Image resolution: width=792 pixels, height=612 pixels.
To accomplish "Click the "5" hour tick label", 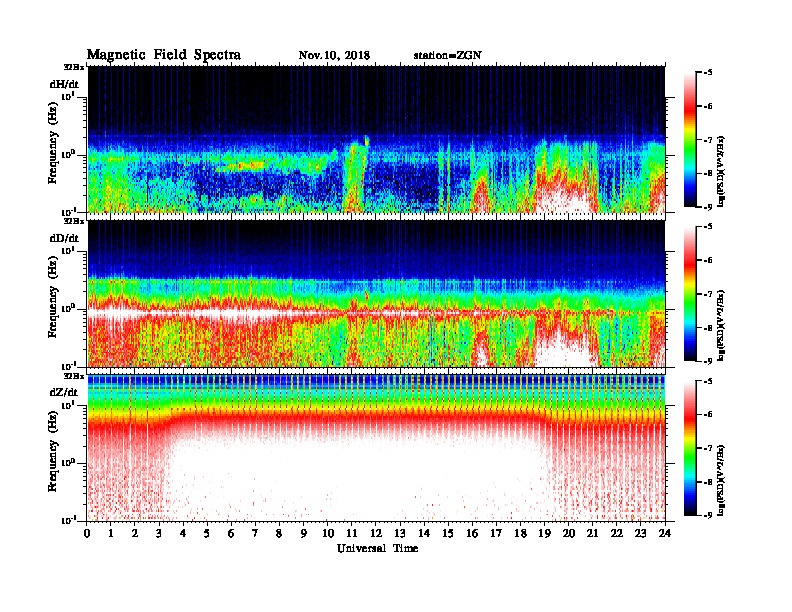I will click(x=208, y=534).
